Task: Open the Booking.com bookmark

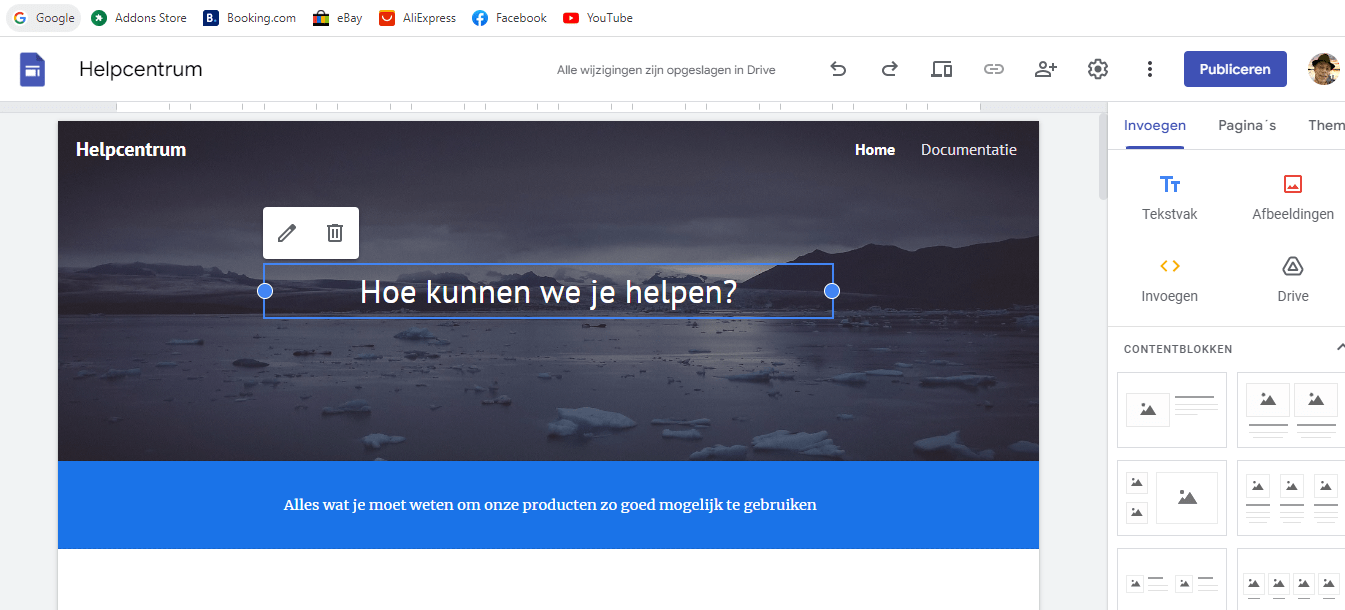Action: (250, 18)
